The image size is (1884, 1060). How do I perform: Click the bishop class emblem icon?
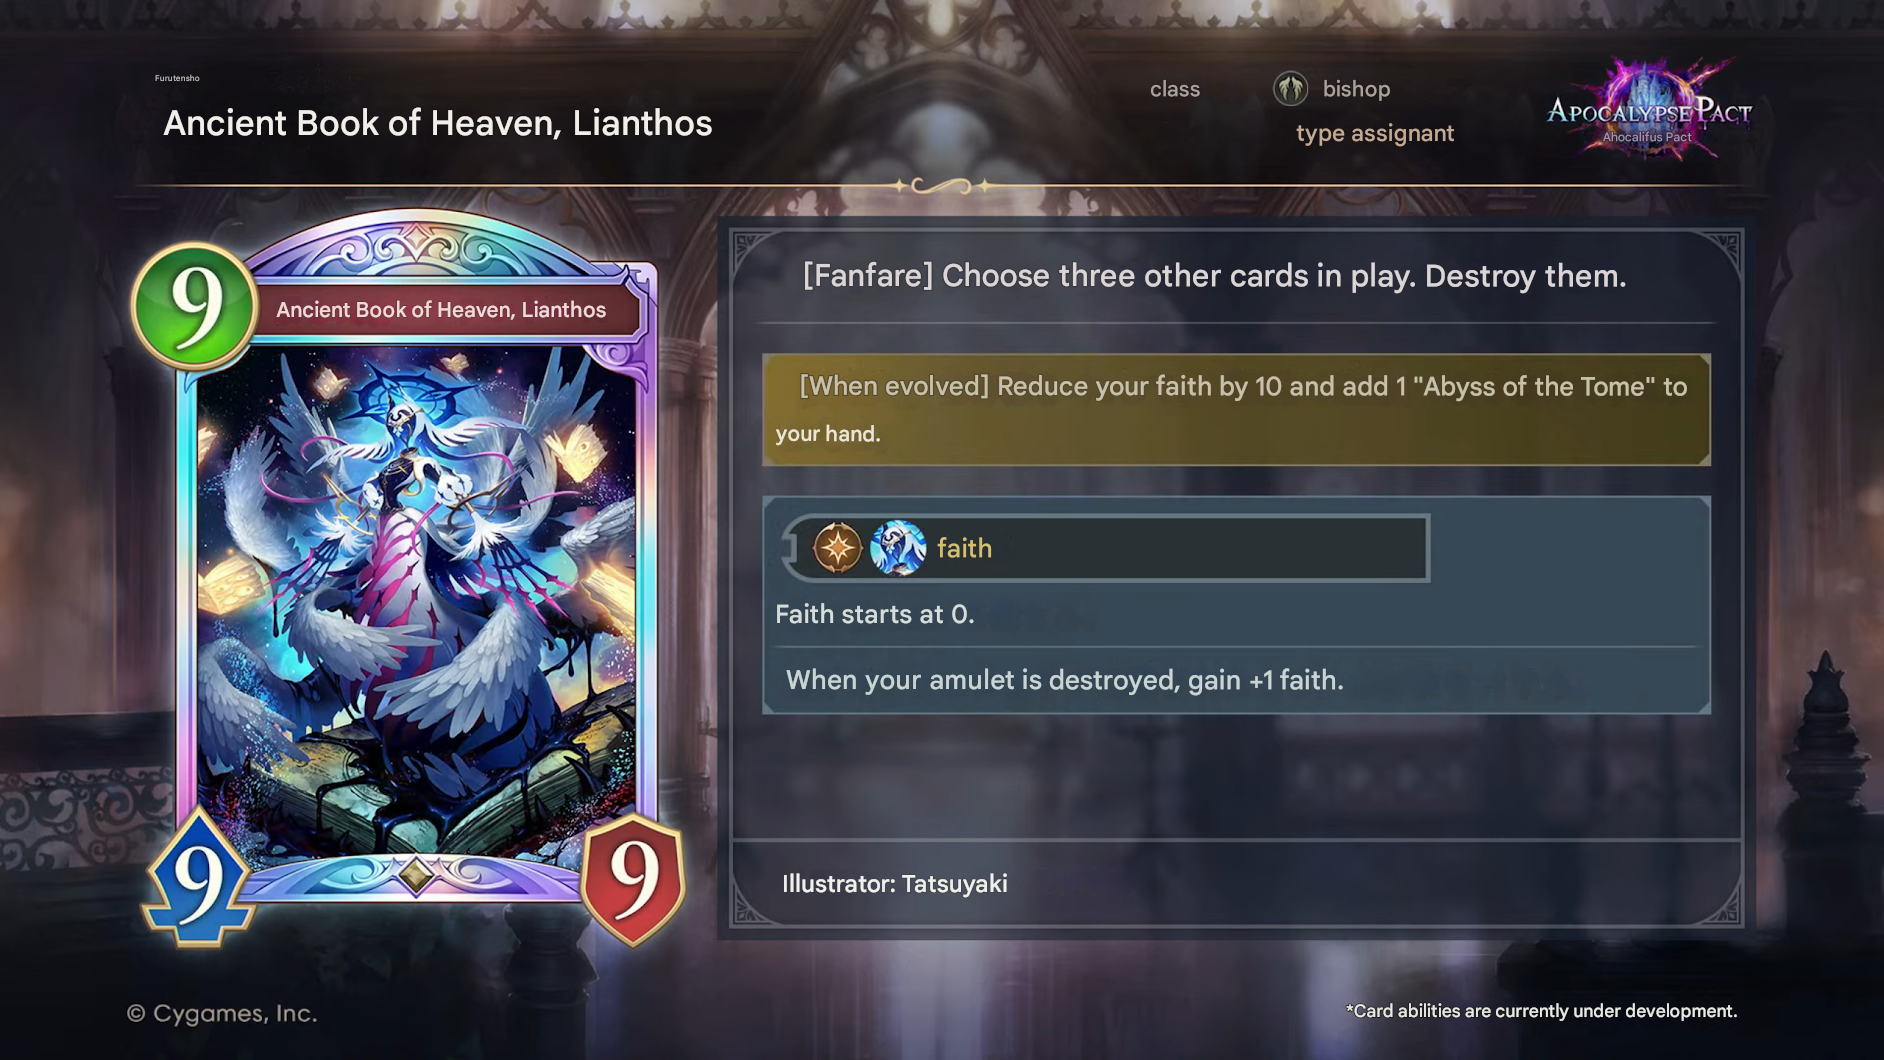click(1290, 89)
